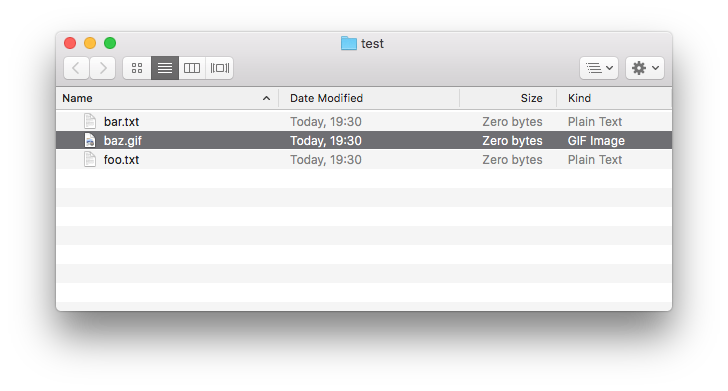This screenshot has width=728, height=391.
Task: Click the date modified of foo.txt
Action: 325,160
